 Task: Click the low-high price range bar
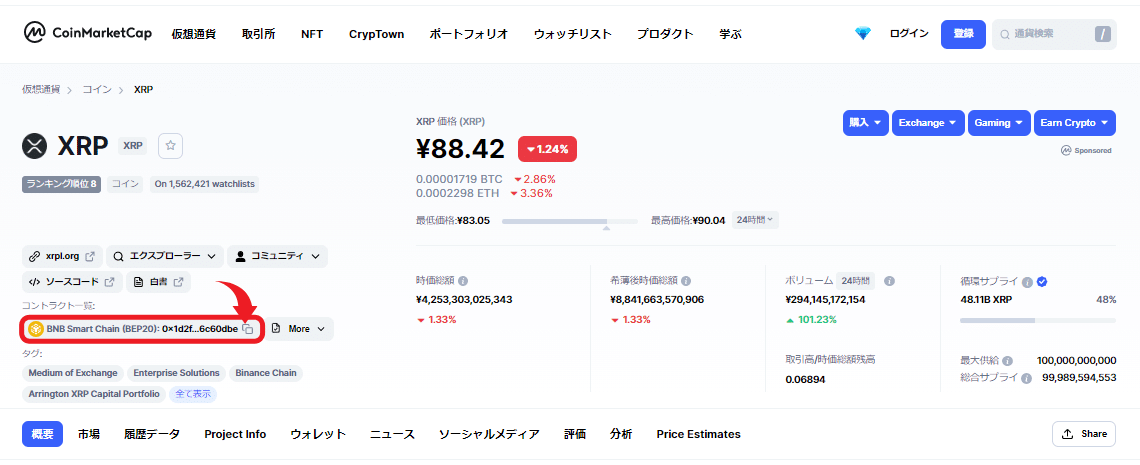point(569,220)
